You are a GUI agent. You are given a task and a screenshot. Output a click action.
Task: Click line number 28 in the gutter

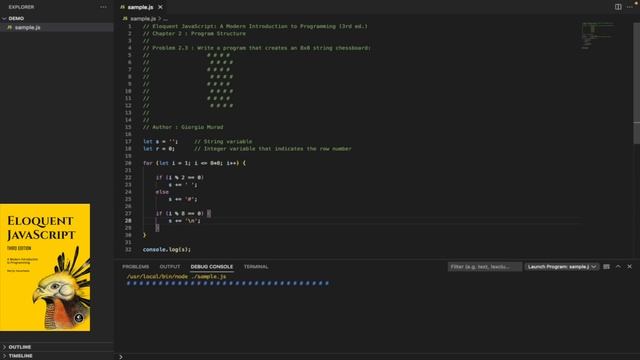(x=129, y=221)
